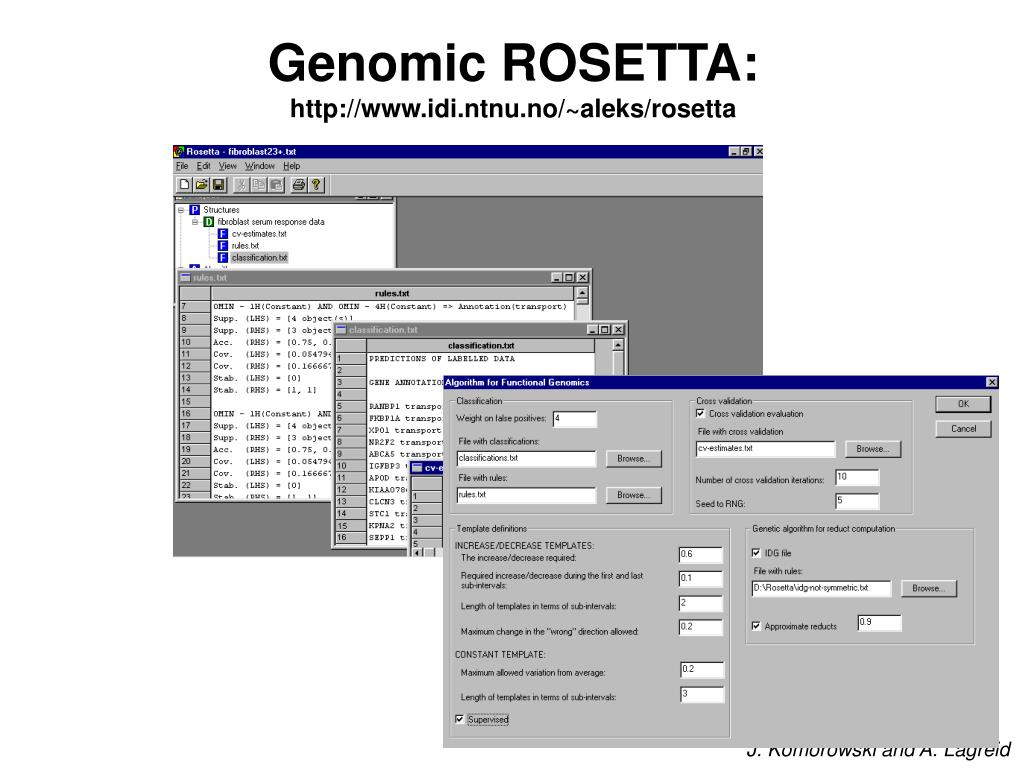Select cv-estimates.txt in the project tree
1024x768 pixels.
(x=259, y=234)
